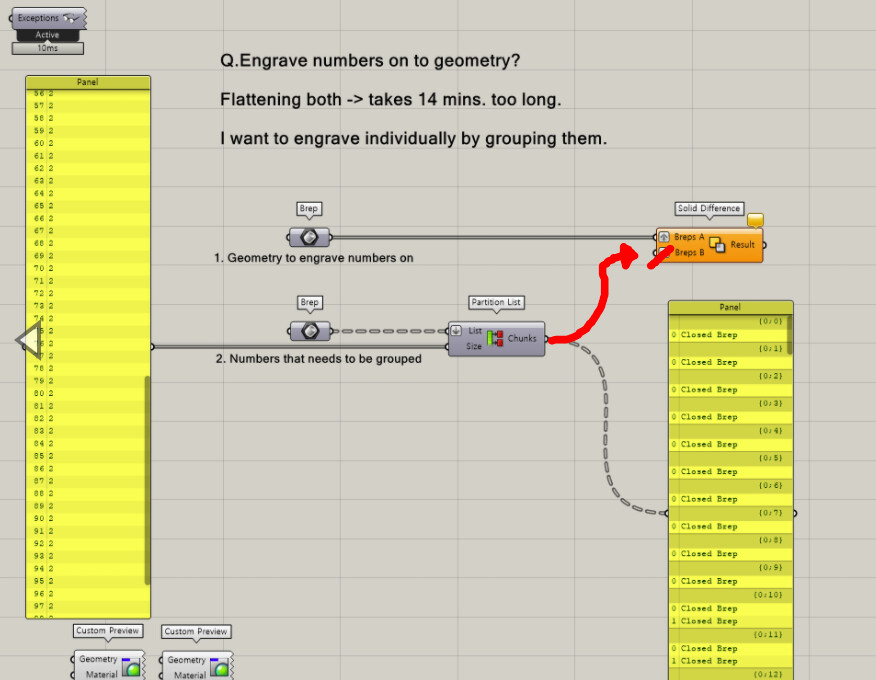Select the Partition List component icon
This screenshot has width=876, height=680.
[495, 337]
